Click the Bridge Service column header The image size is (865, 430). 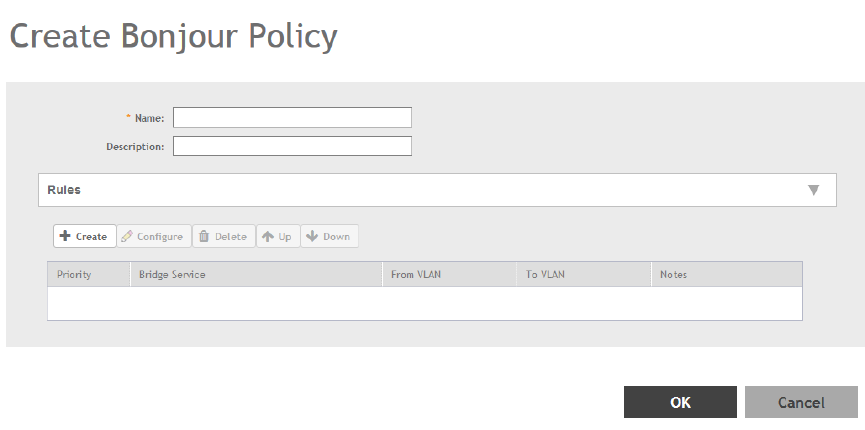[x=257, y=274]
